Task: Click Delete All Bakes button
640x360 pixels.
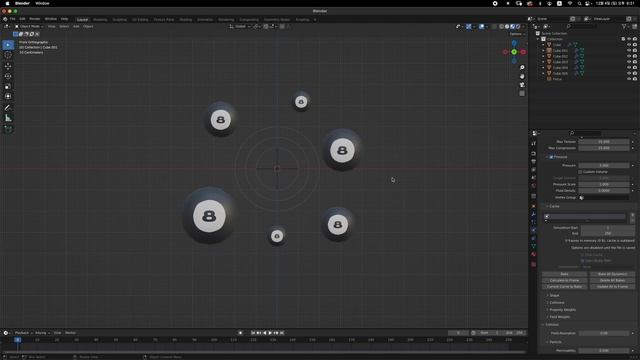Action: pos(612,280)
